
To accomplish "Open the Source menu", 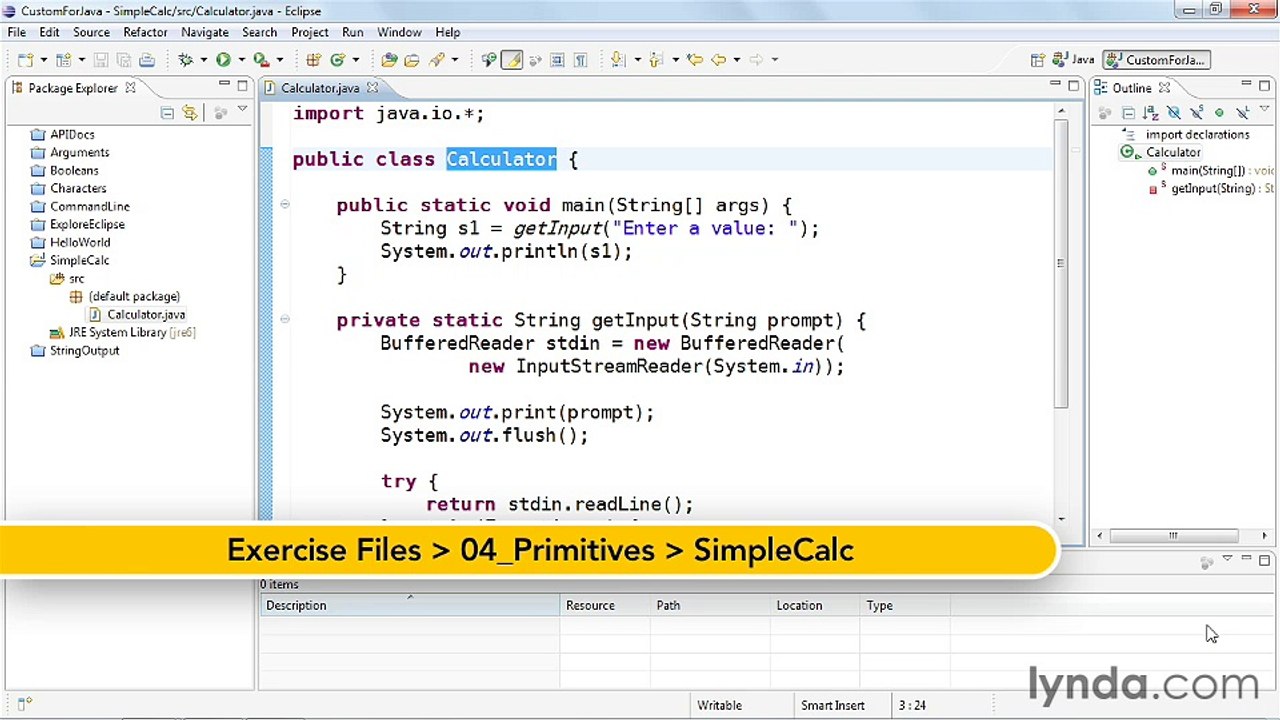I will click(91, 32).
